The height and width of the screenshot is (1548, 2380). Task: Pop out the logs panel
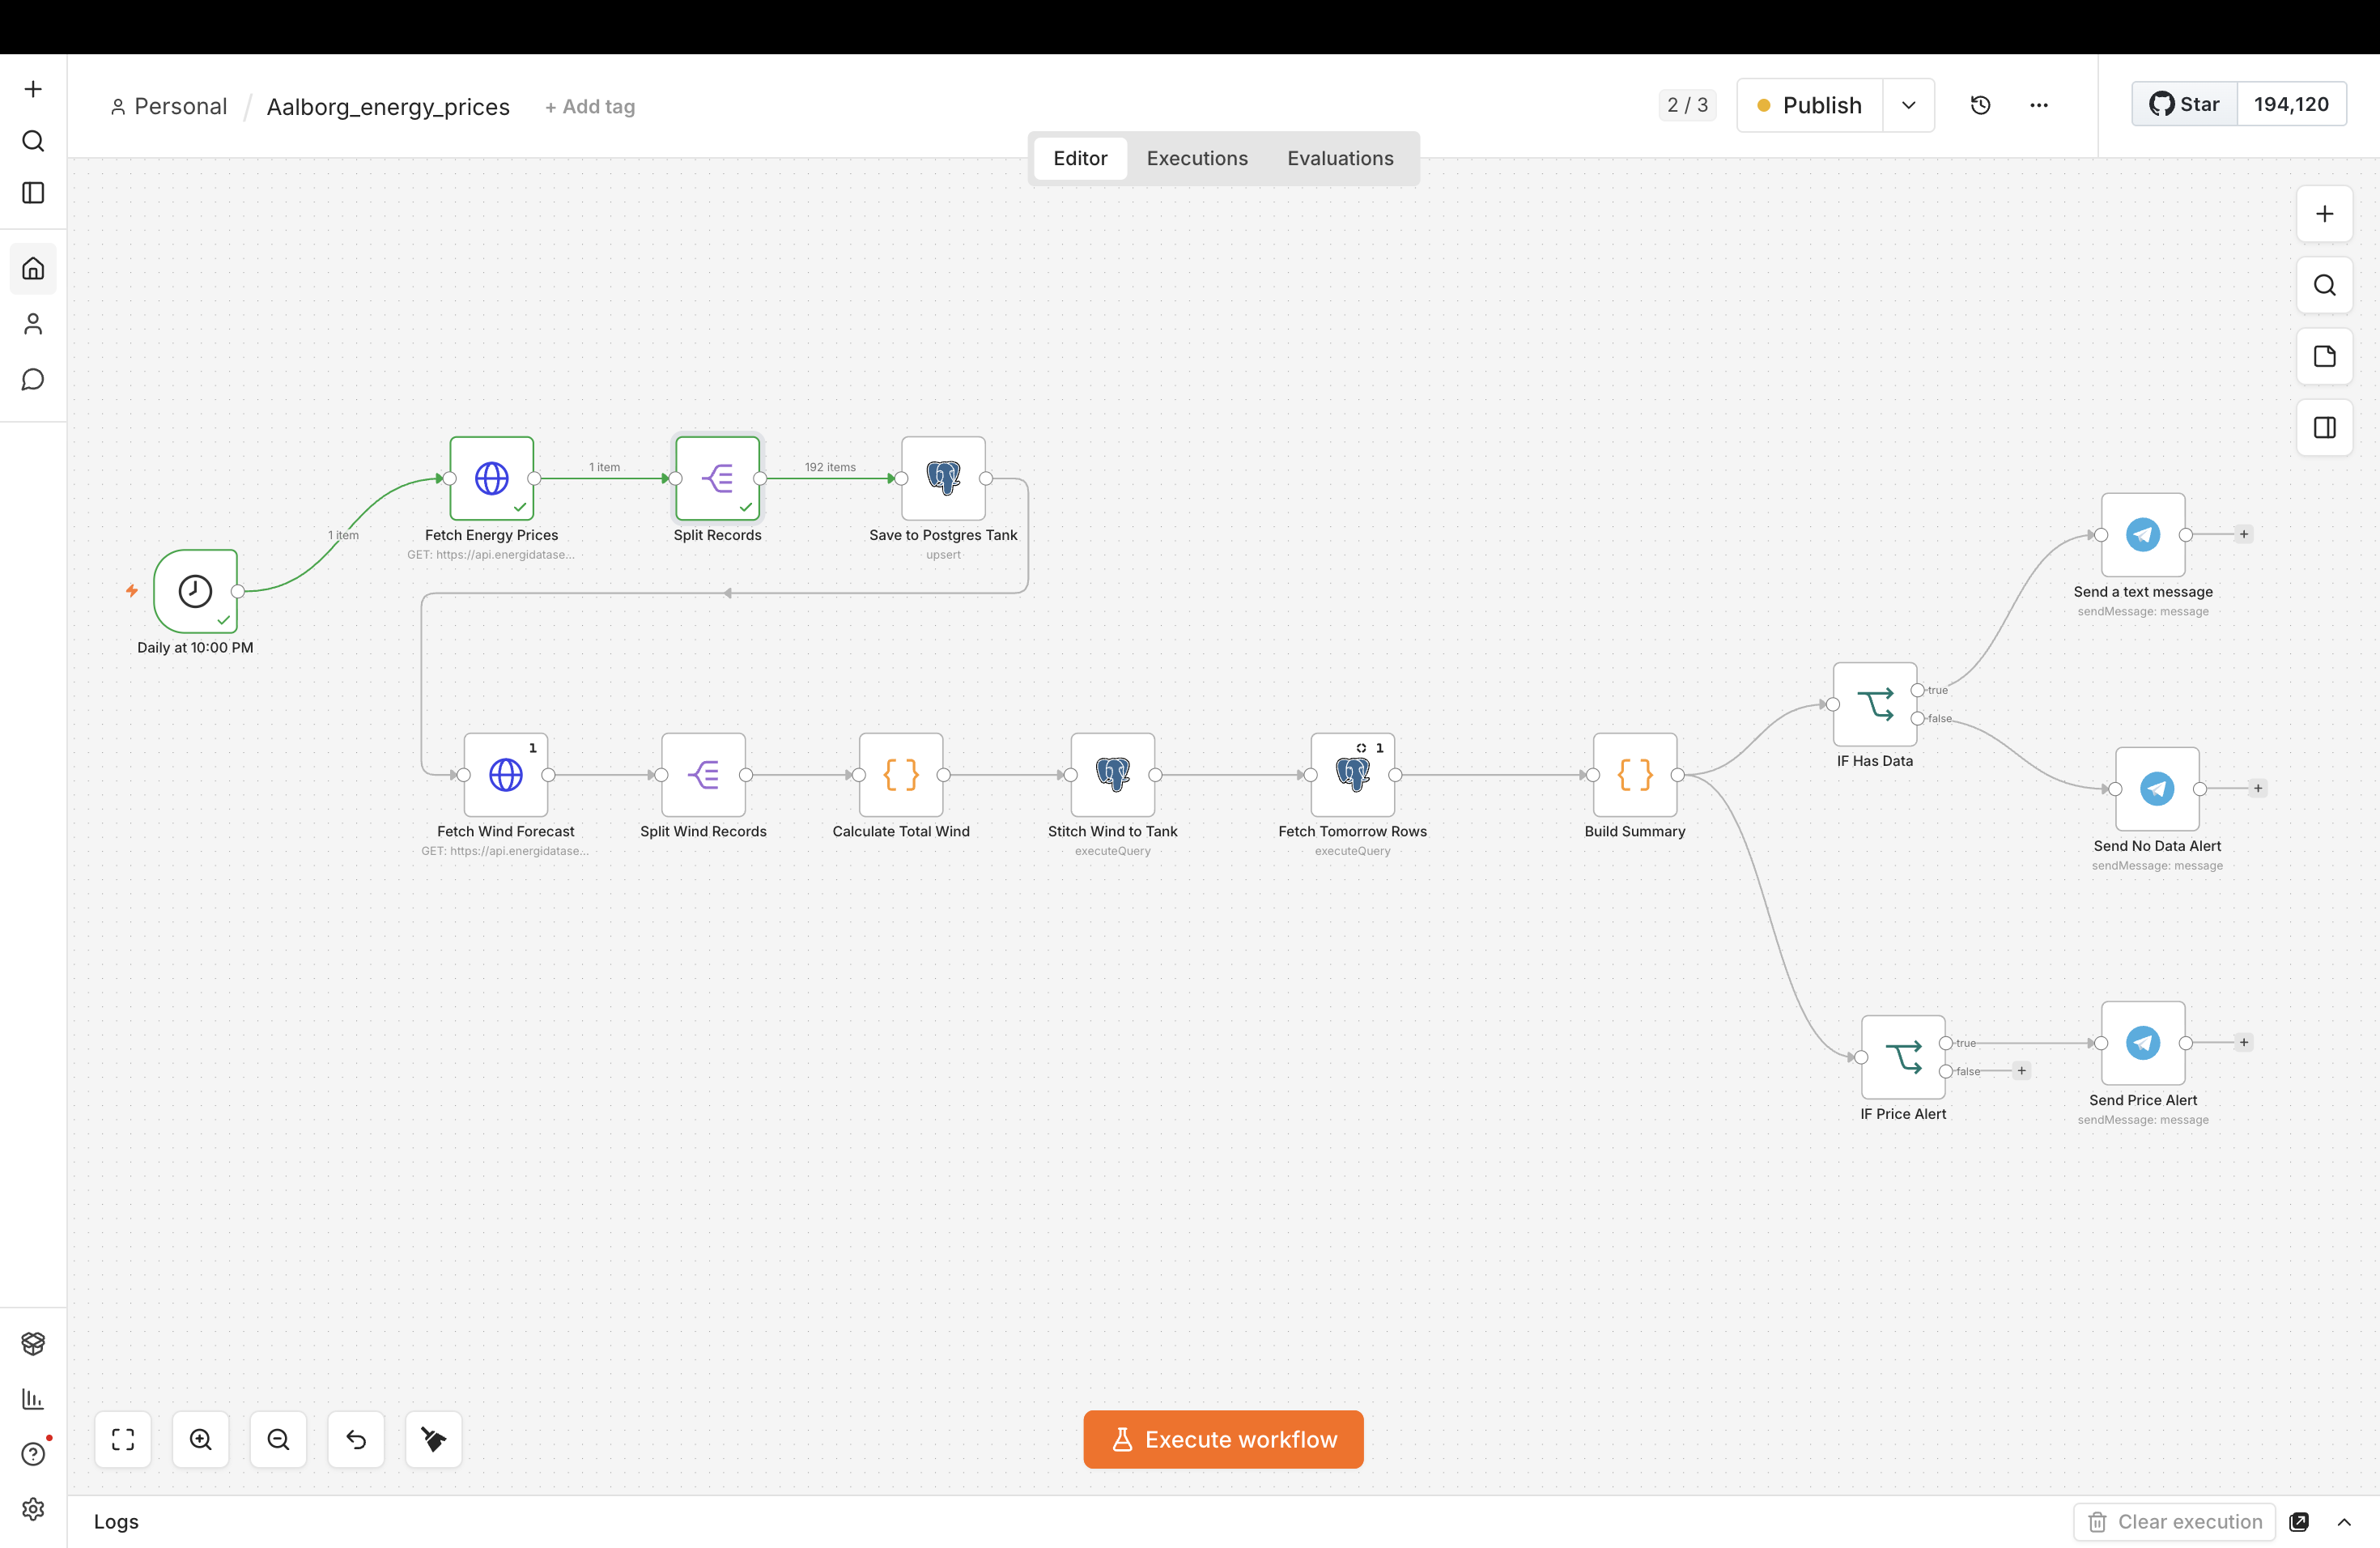click(2299, 1522)
